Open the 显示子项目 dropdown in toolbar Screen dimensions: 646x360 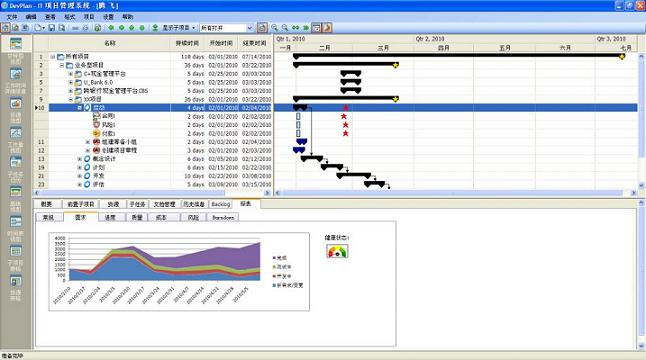click(x=178, y=28)
